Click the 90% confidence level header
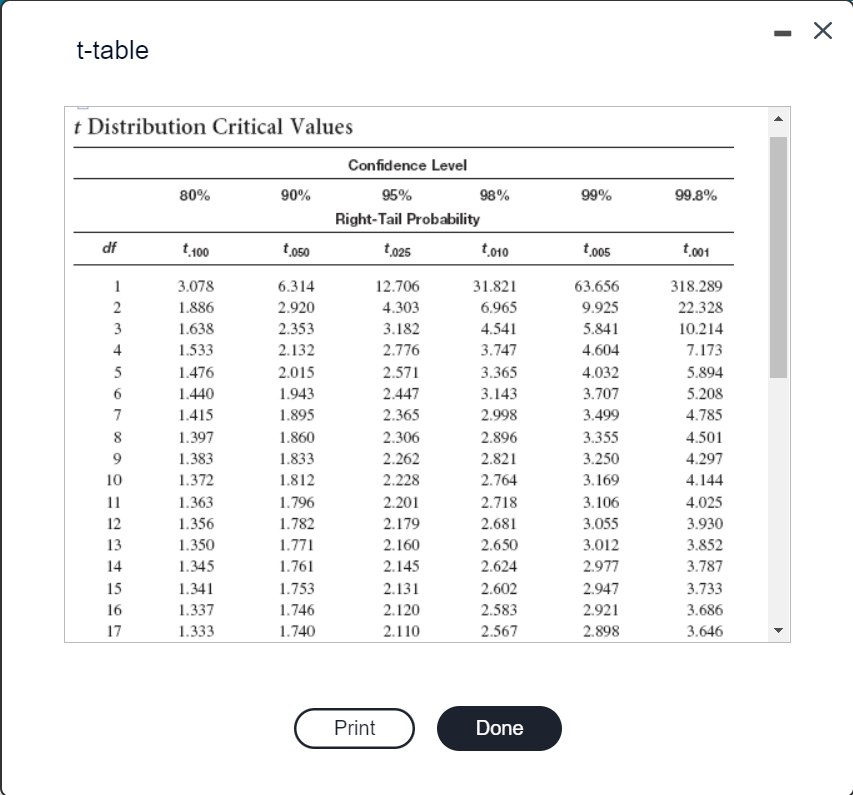Screen dimensions: 853x795 tap(295, 195)
